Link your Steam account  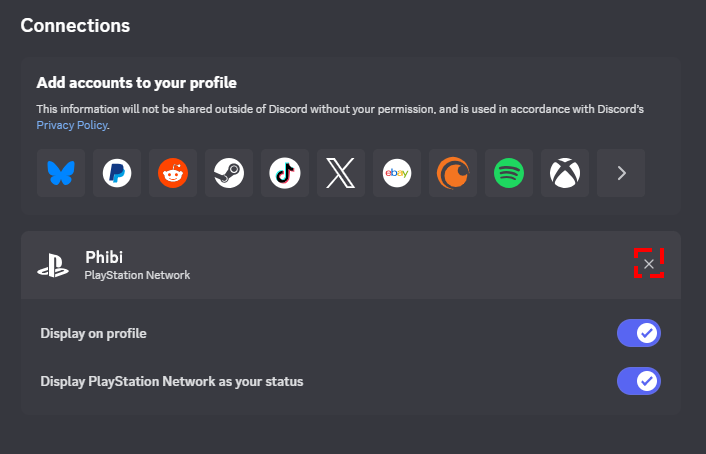pos(229,174)
